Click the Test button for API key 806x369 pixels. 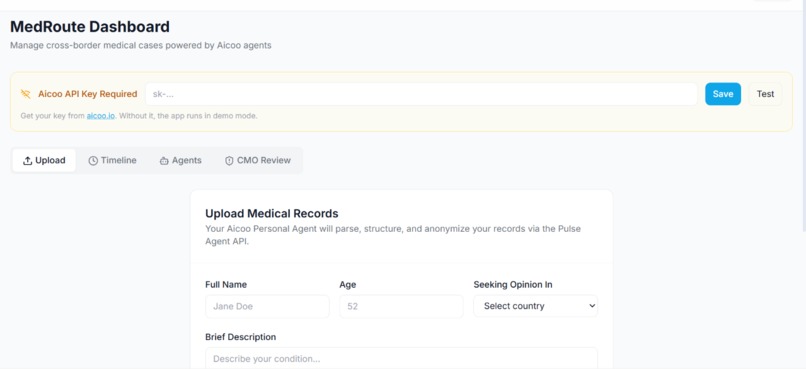[765, 94]
